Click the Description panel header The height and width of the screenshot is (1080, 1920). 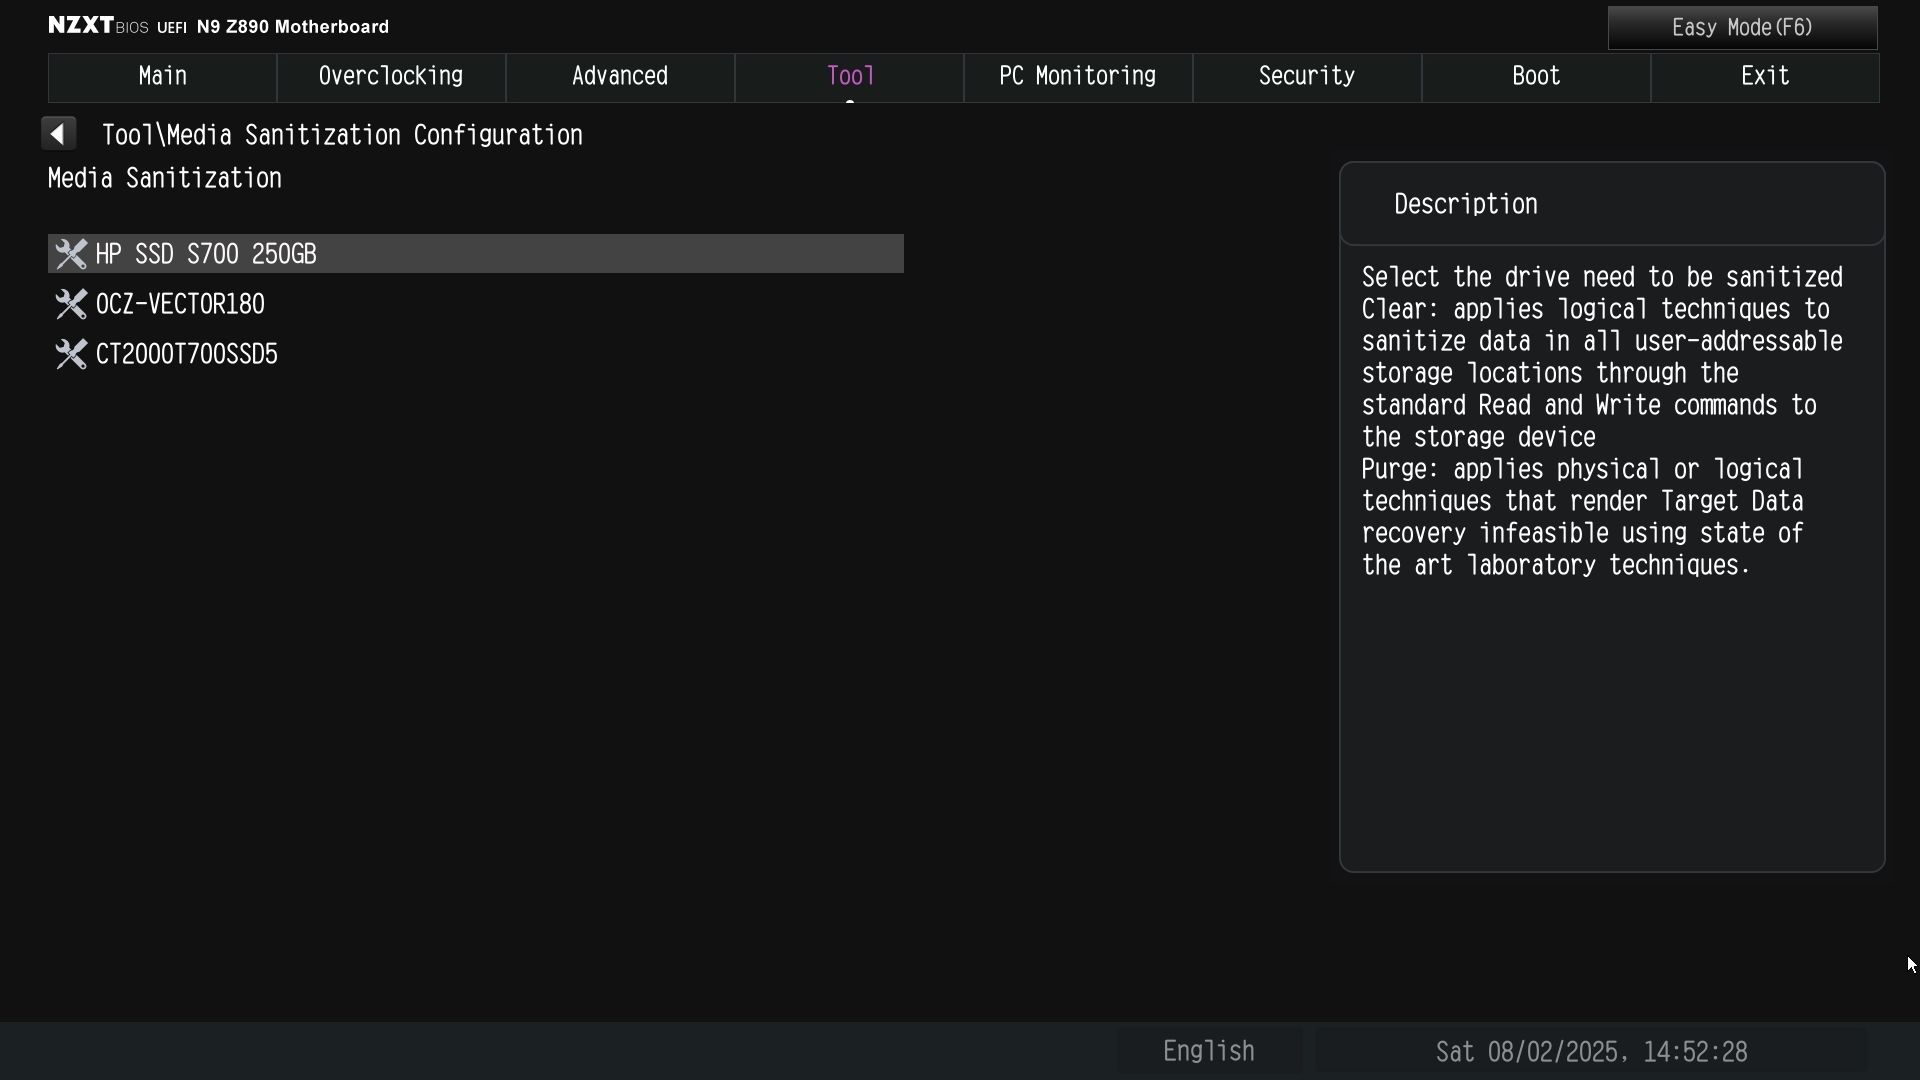pyautogui.click(x=1612, y=204)
